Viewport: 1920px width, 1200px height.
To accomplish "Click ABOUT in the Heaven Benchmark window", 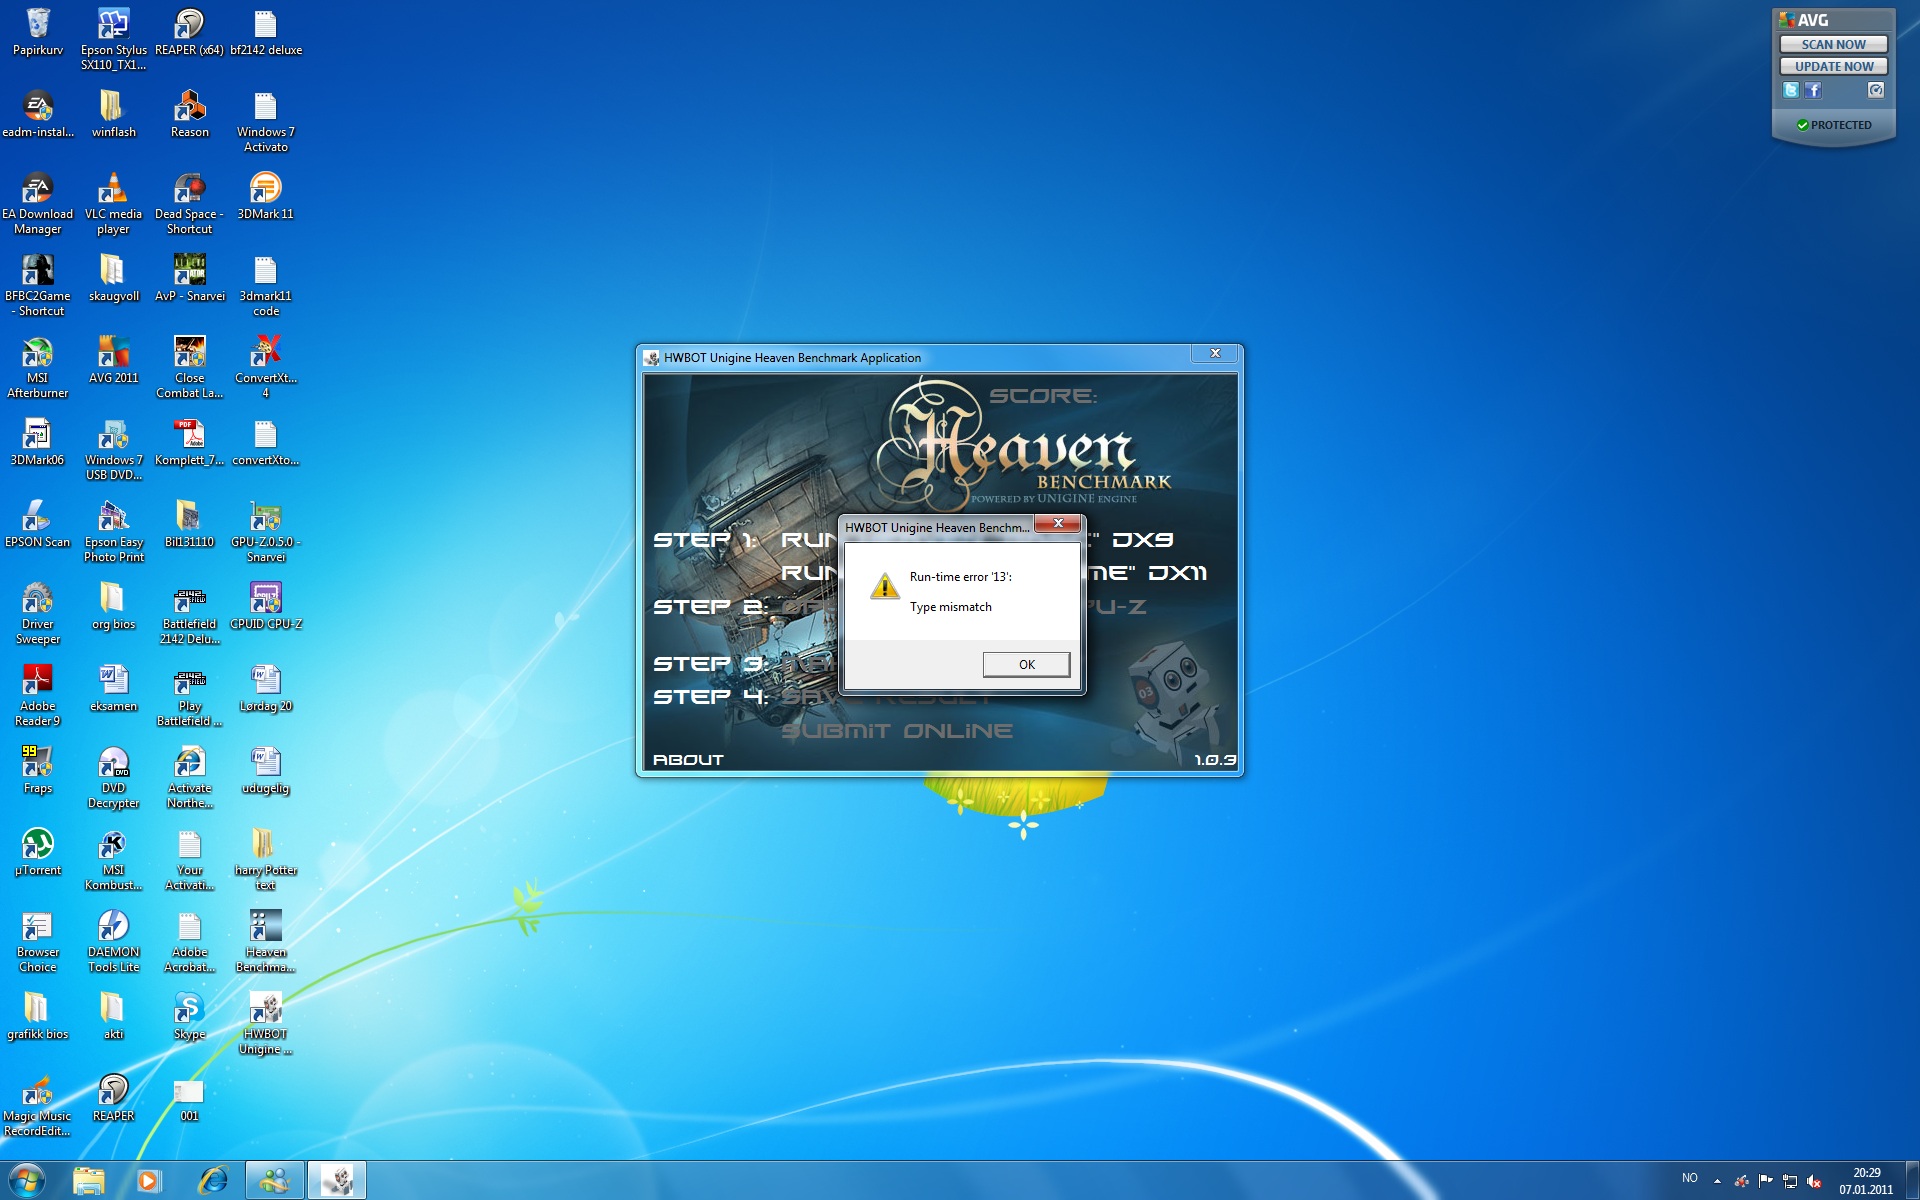I will point(688,760).
